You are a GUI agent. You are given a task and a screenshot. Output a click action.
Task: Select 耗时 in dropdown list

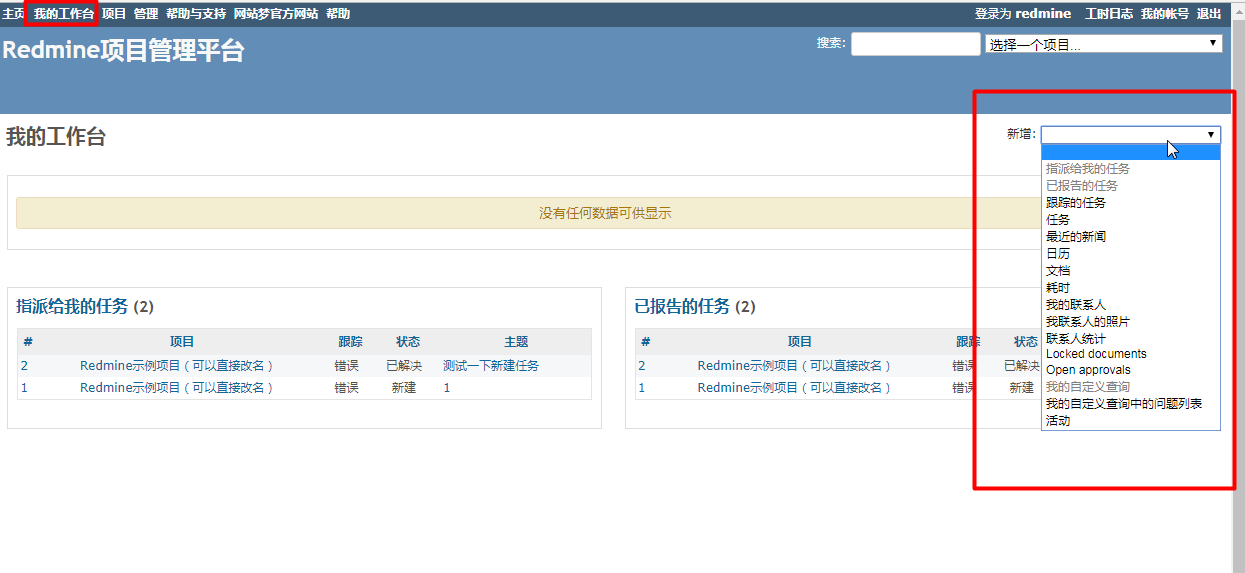[x=1131, y=288]
